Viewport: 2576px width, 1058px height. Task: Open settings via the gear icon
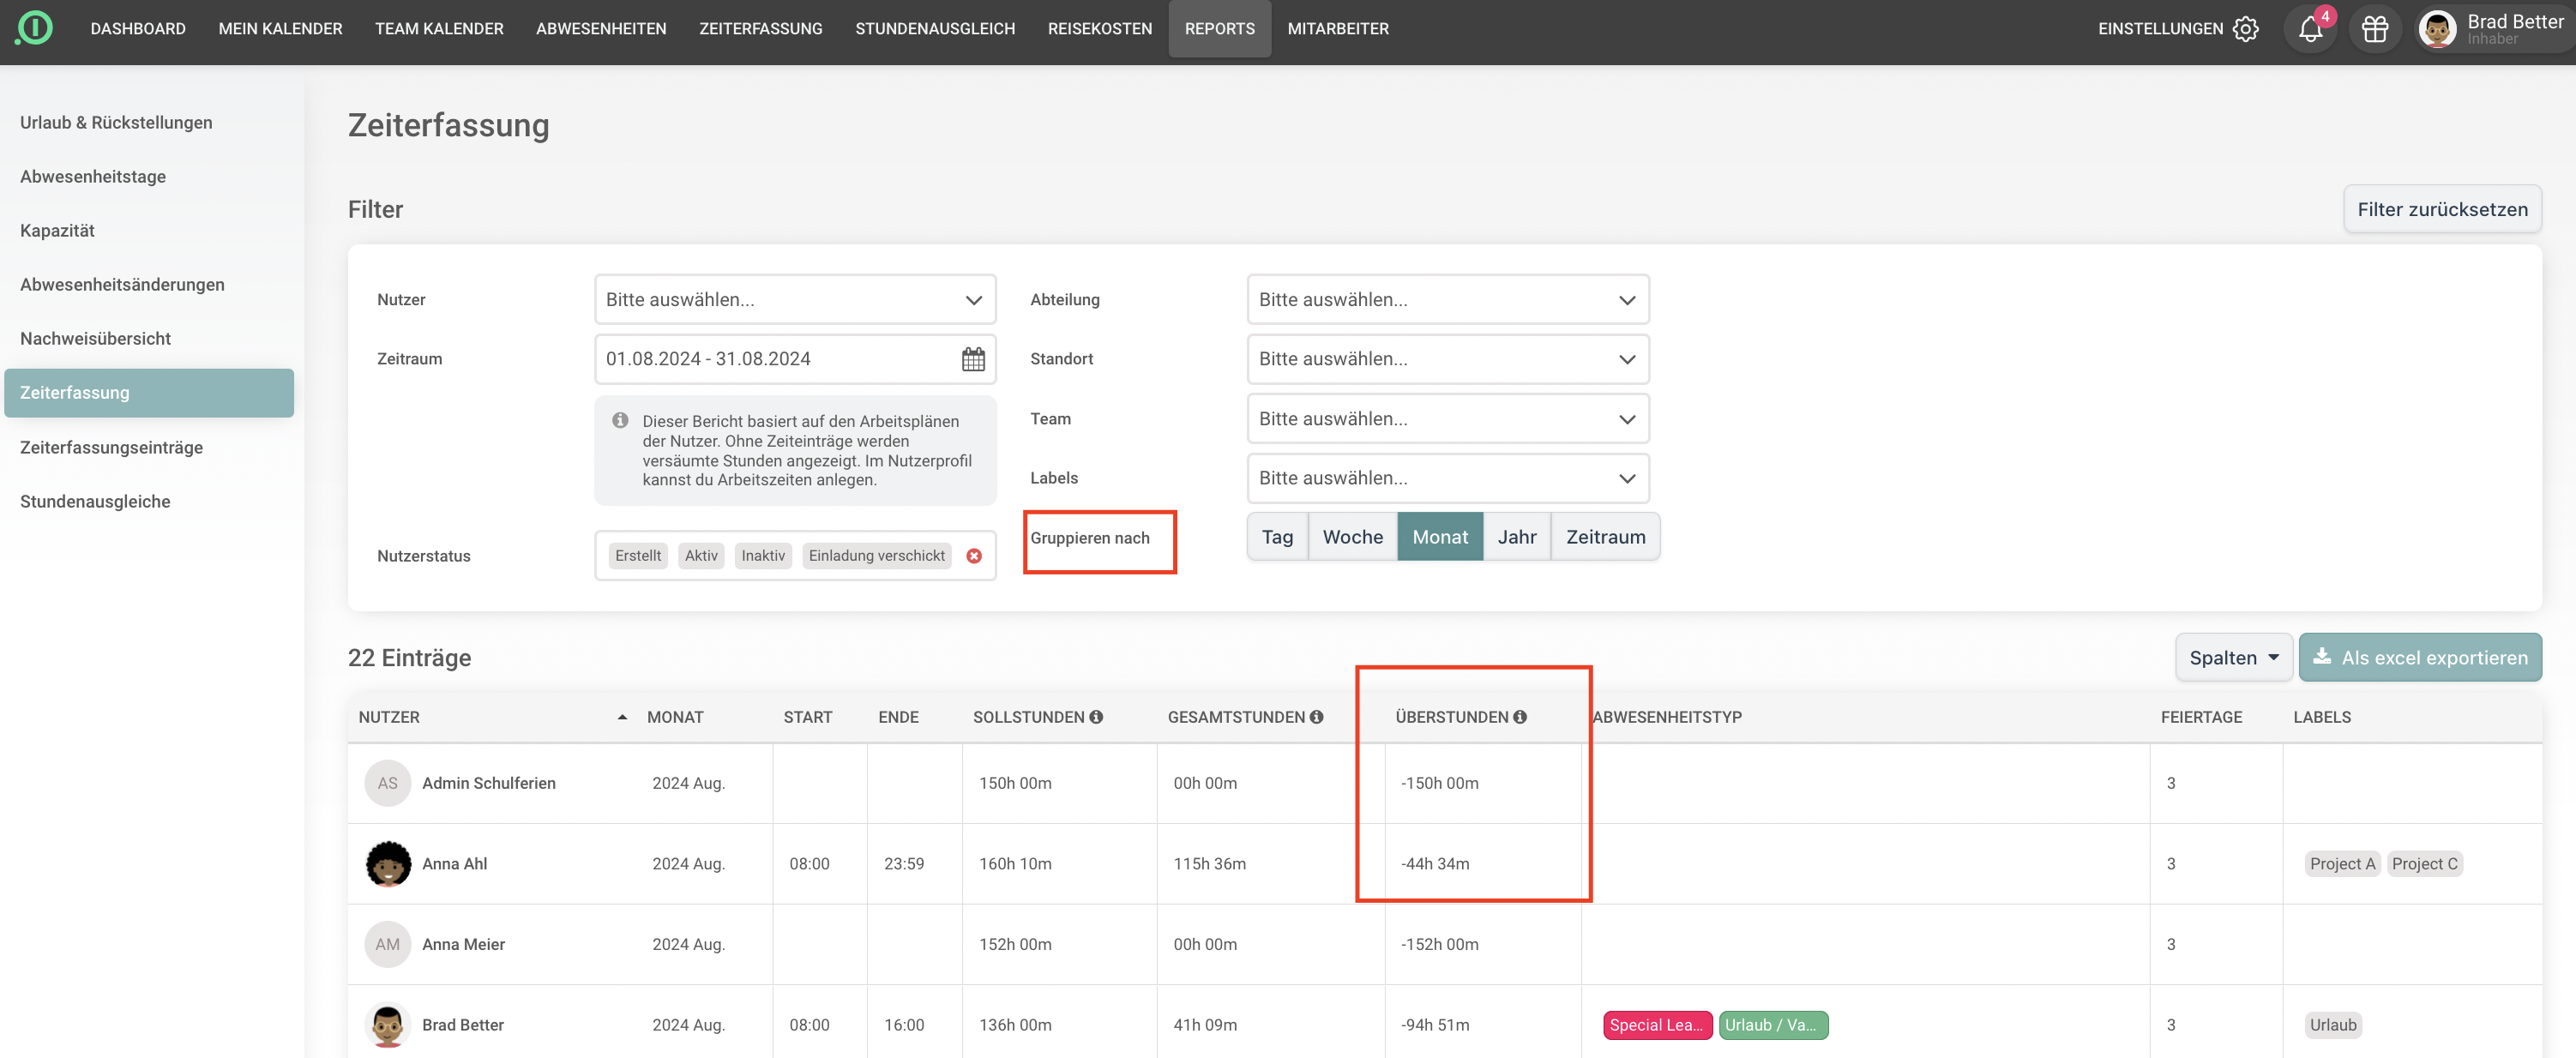pyautogui.click(x=2246, y=29)
